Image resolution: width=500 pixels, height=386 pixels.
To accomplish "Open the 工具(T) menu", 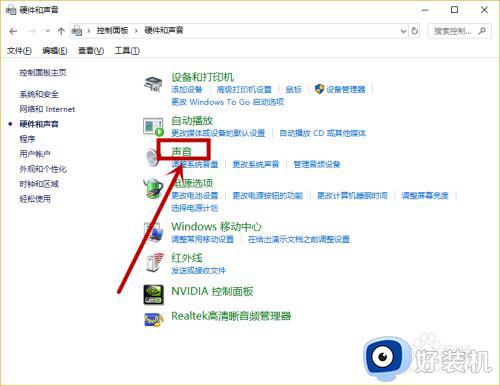I will [127, 51].
